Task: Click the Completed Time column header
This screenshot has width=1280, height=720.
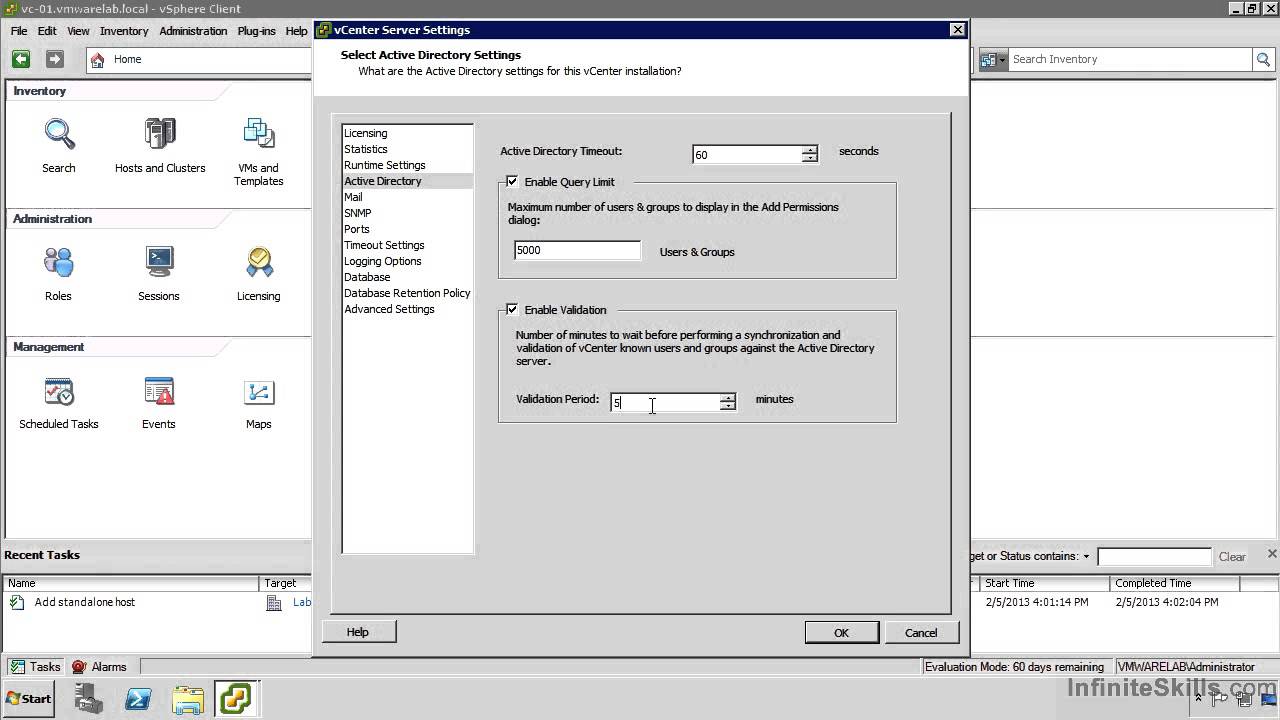Action: [1175, 583]
